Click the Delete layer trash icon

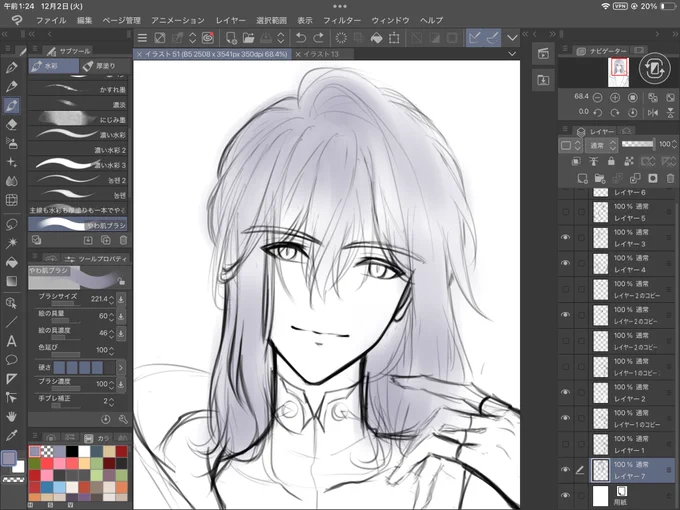670,178
